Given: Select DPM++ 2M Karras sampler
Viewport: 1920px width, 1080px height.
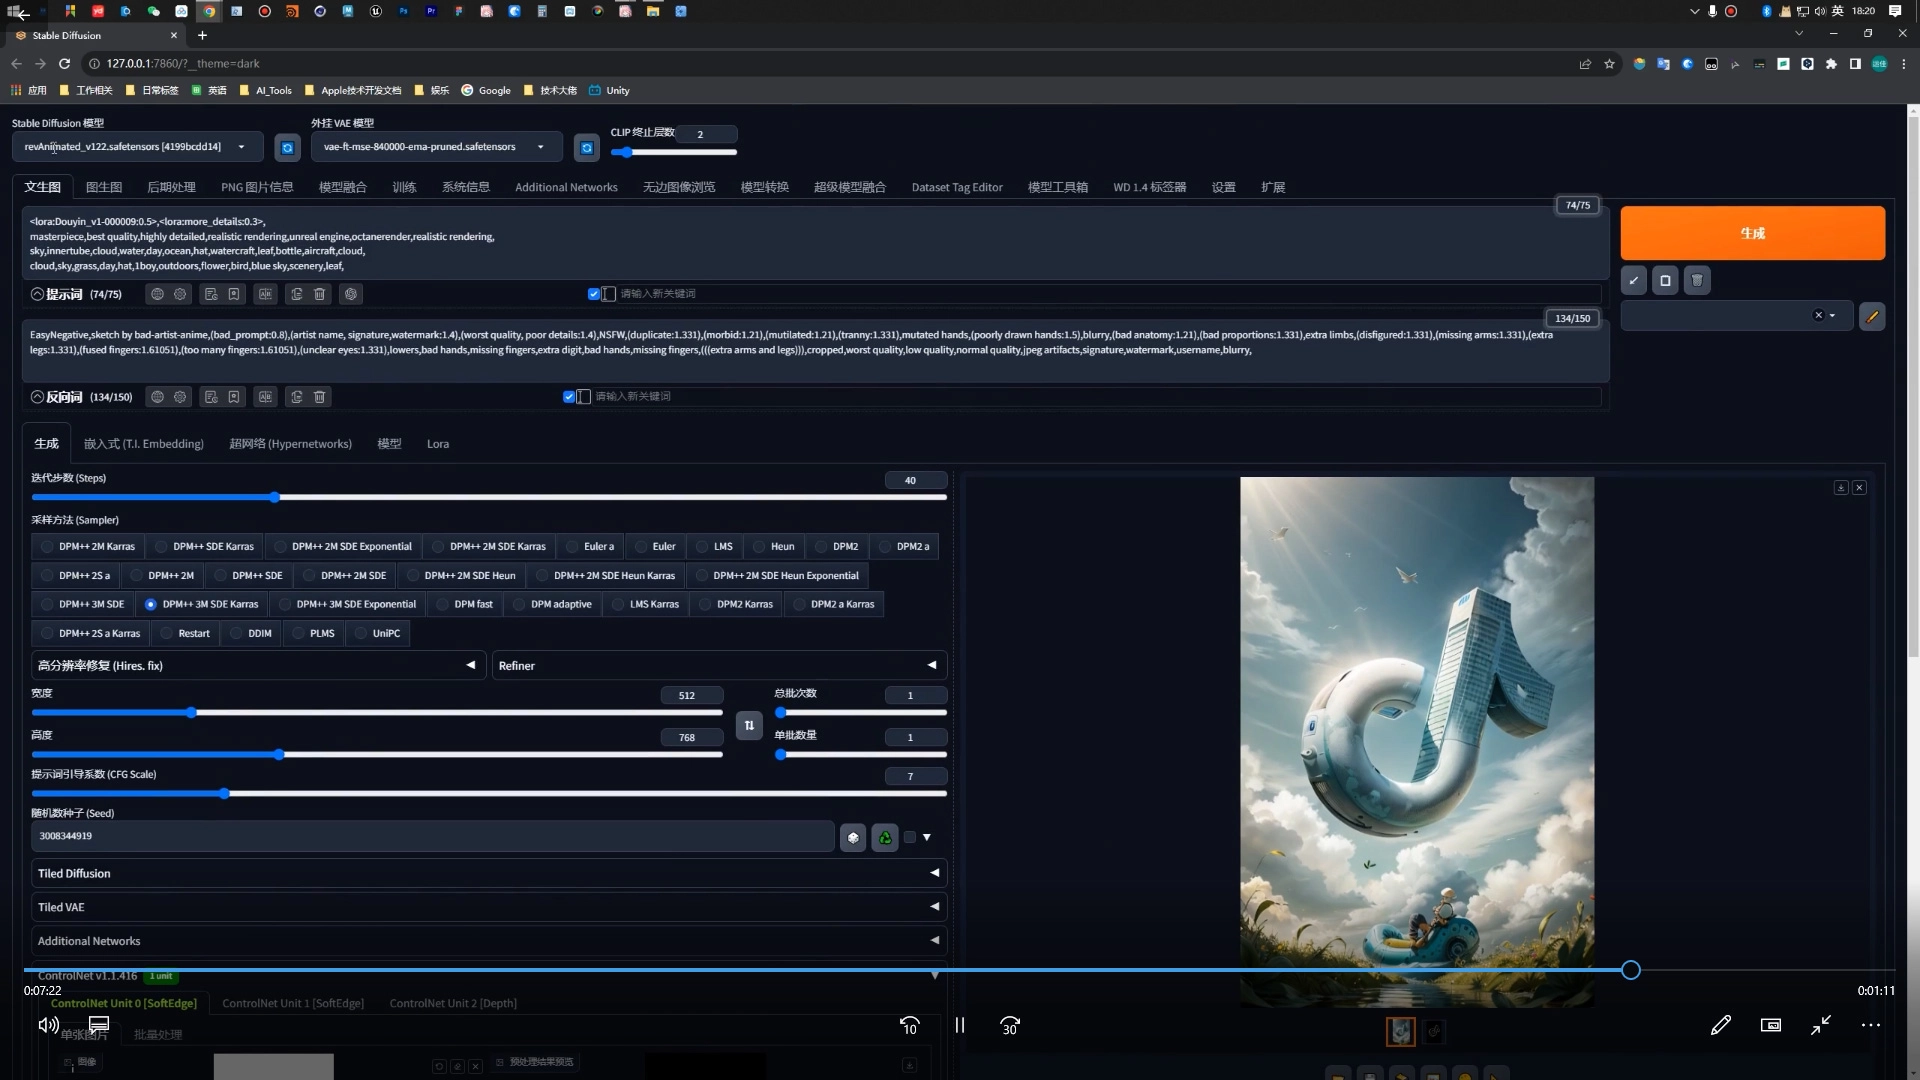Looking at the screenshot, I should tap(88, 547).
